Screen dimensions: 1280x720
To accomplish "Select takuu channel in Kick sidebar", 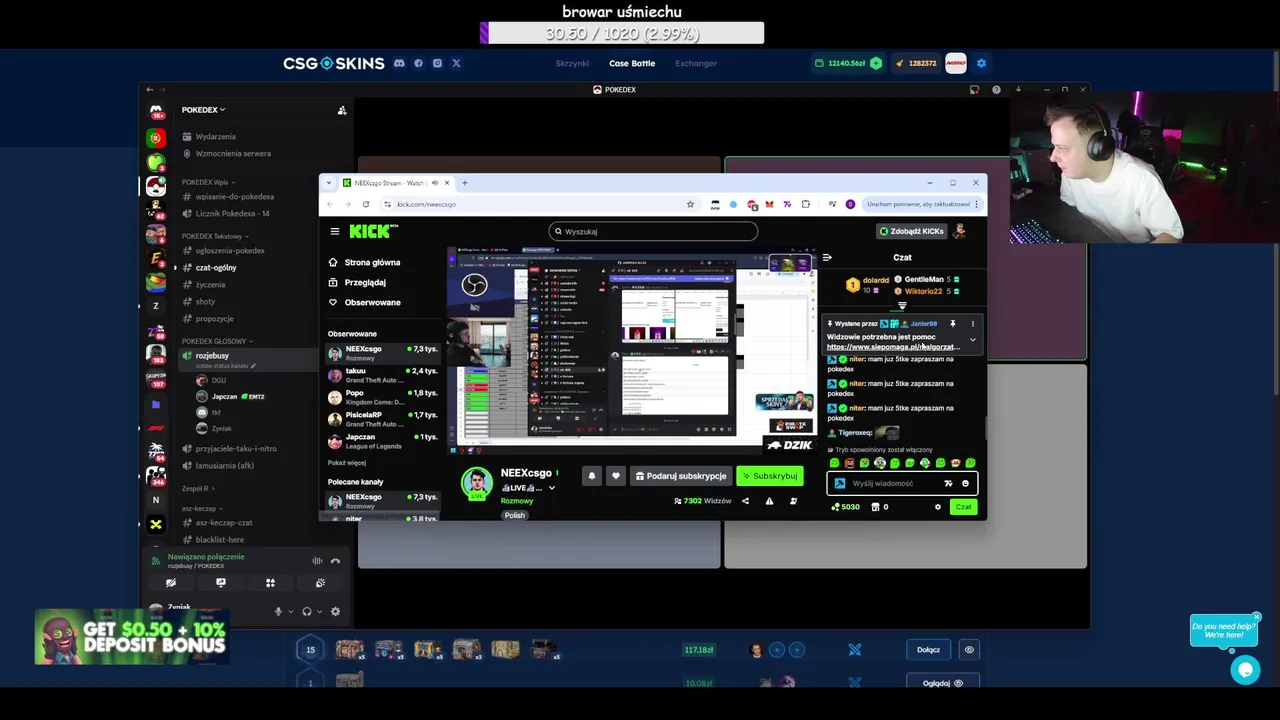I will point(382,375).
